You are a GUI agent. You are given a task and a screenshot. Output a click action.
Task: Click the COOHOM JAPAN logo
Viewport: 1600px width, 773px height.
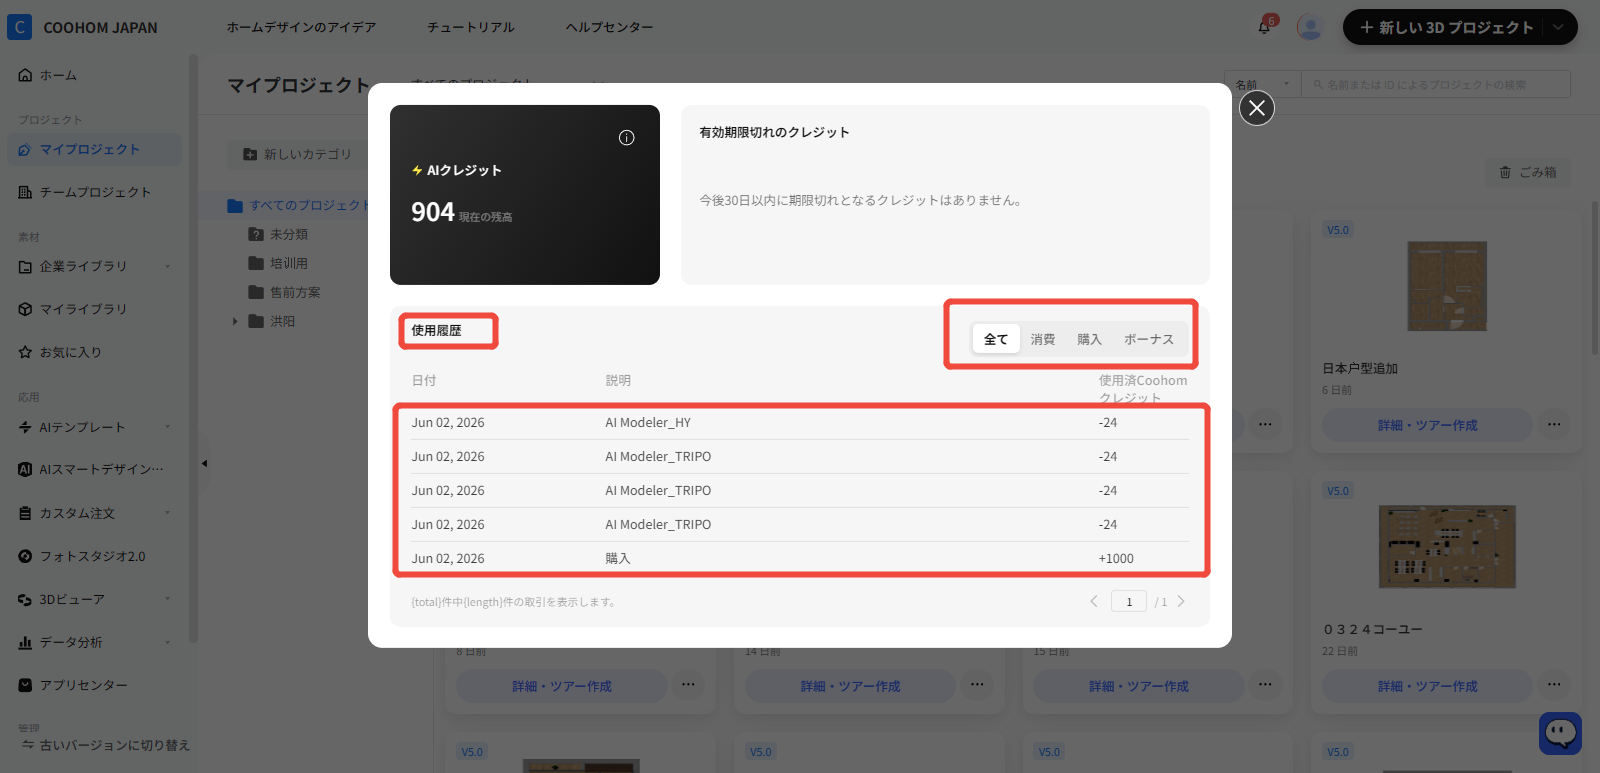coord(83,27)
